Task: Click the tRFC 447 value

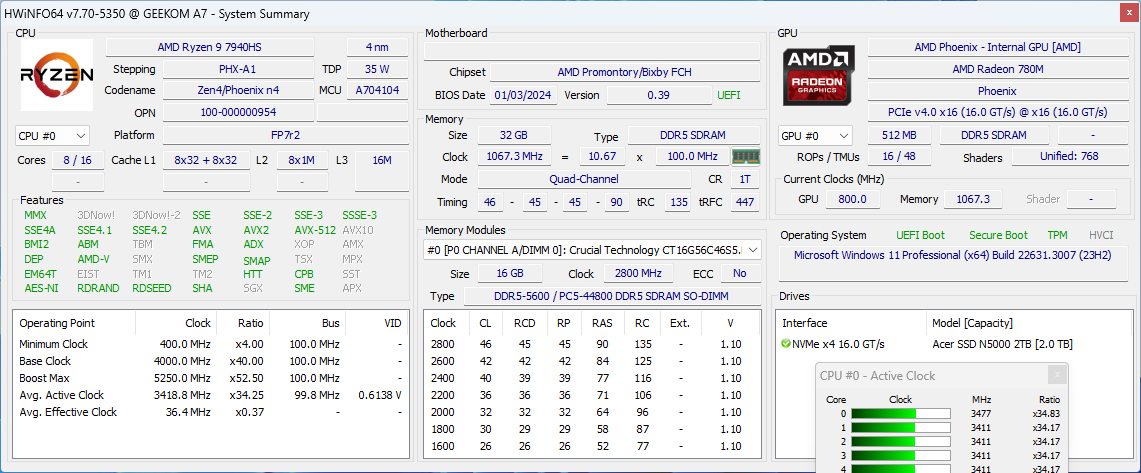Action: (x=744, y=202)
